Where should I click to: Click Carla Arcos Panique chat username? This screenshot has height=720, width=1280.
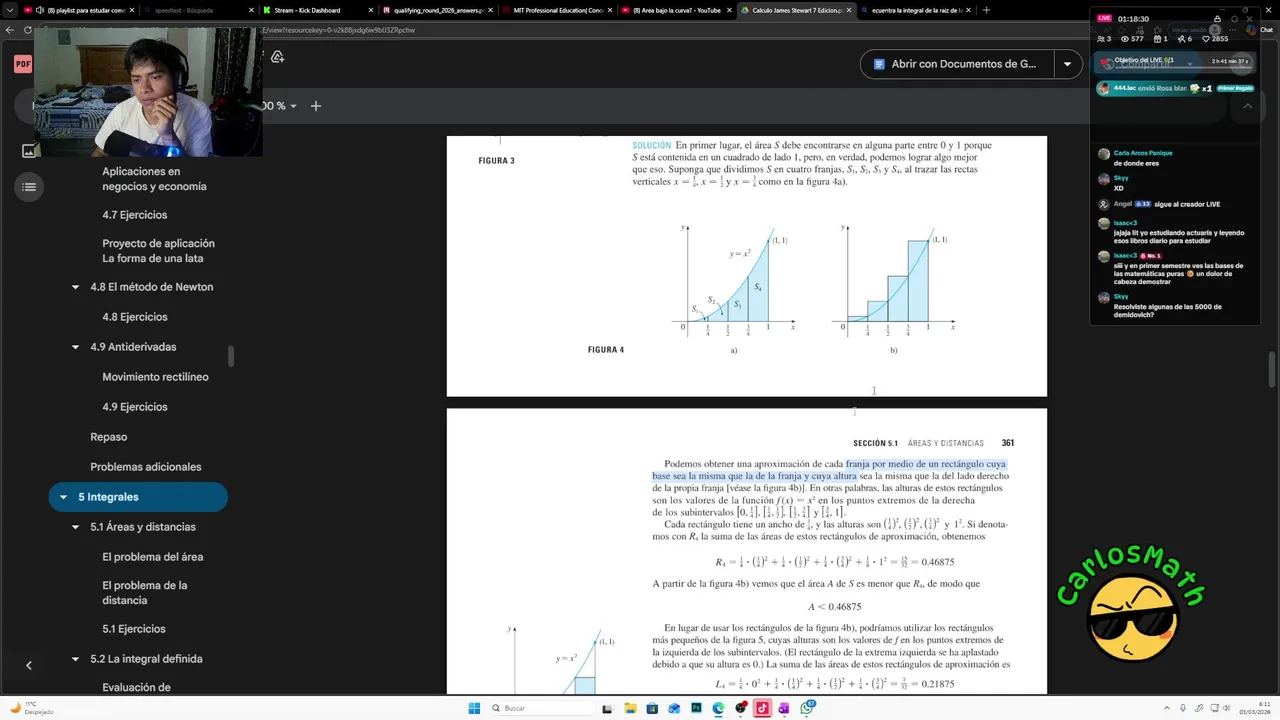[x=1143, y=153]
